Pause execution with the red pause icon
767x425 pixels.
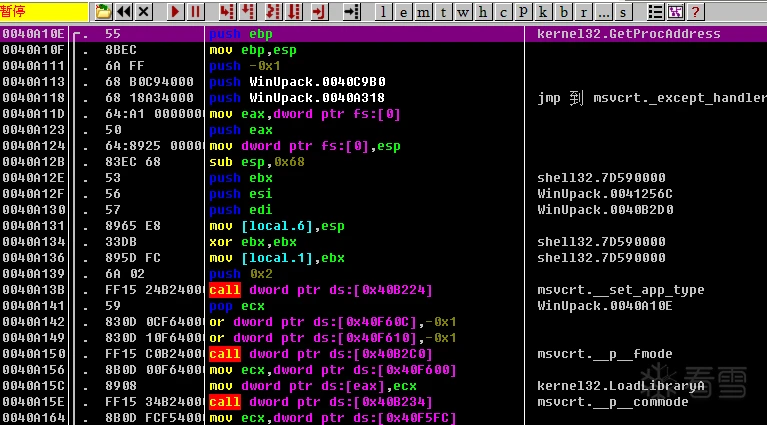195,12
